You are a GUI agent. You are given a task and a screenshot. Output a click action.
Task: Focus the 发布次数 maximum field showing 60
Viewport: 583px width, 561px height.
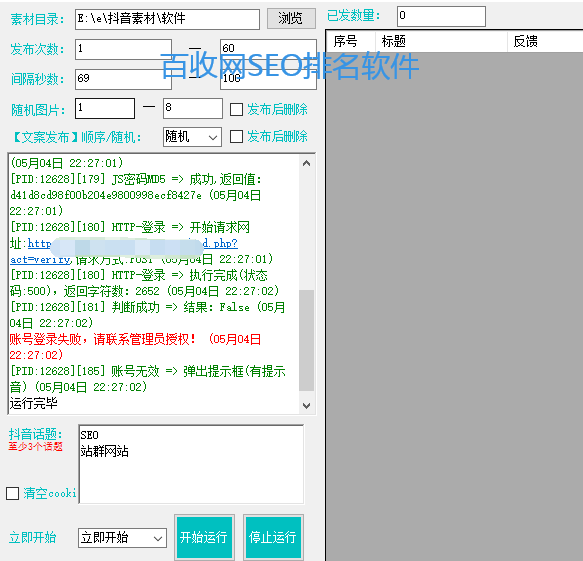[268, 49]
